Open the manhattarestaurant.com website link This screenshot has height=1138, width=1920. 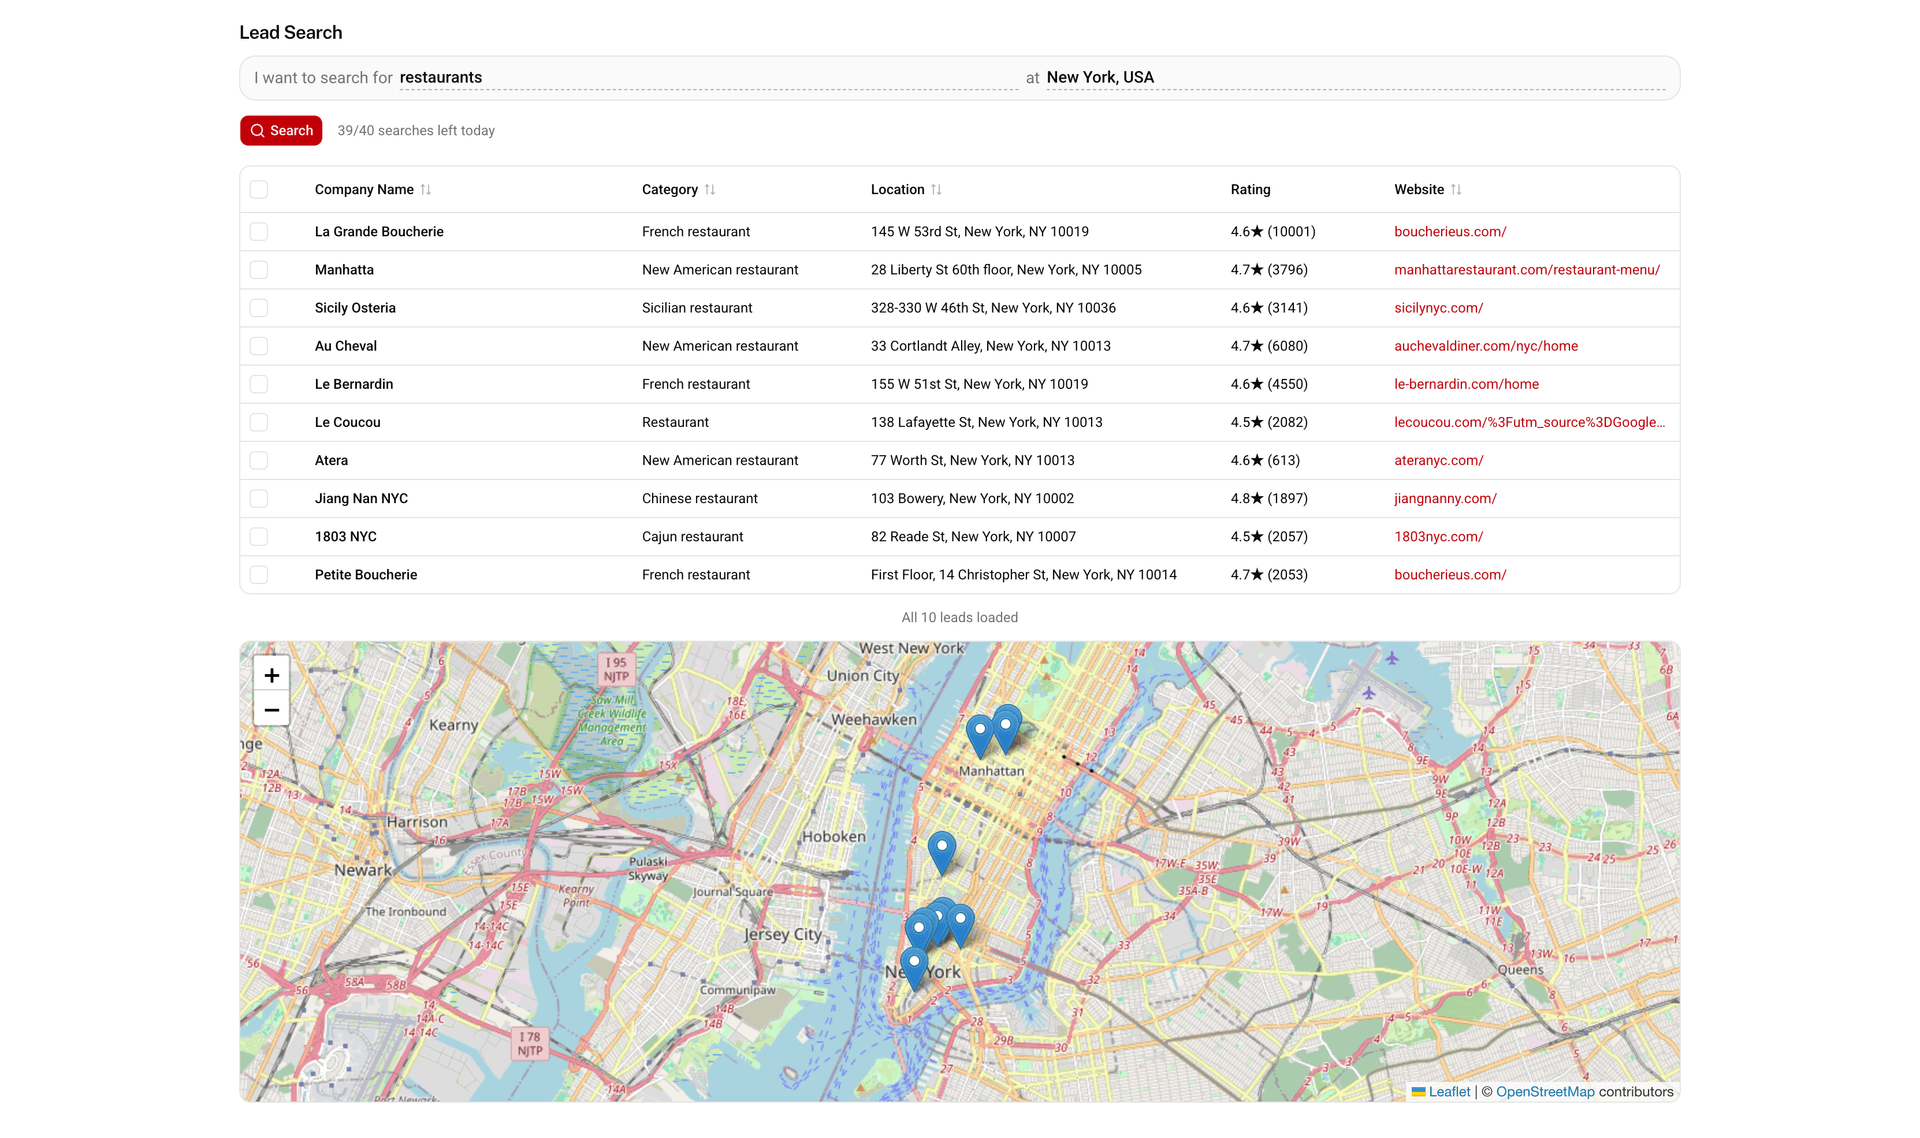coord(1527,269)
